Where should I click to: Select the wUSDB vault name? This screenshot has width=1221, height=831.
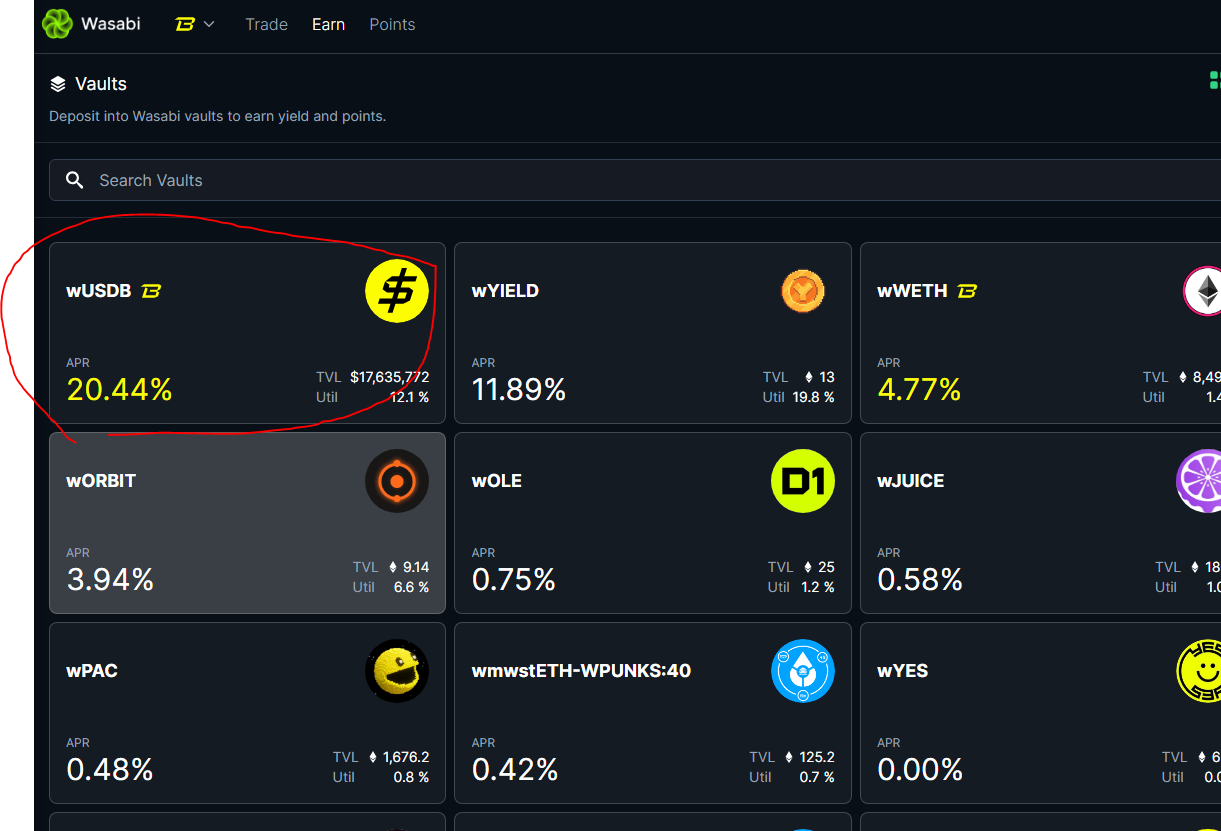(x=99, y=291)
